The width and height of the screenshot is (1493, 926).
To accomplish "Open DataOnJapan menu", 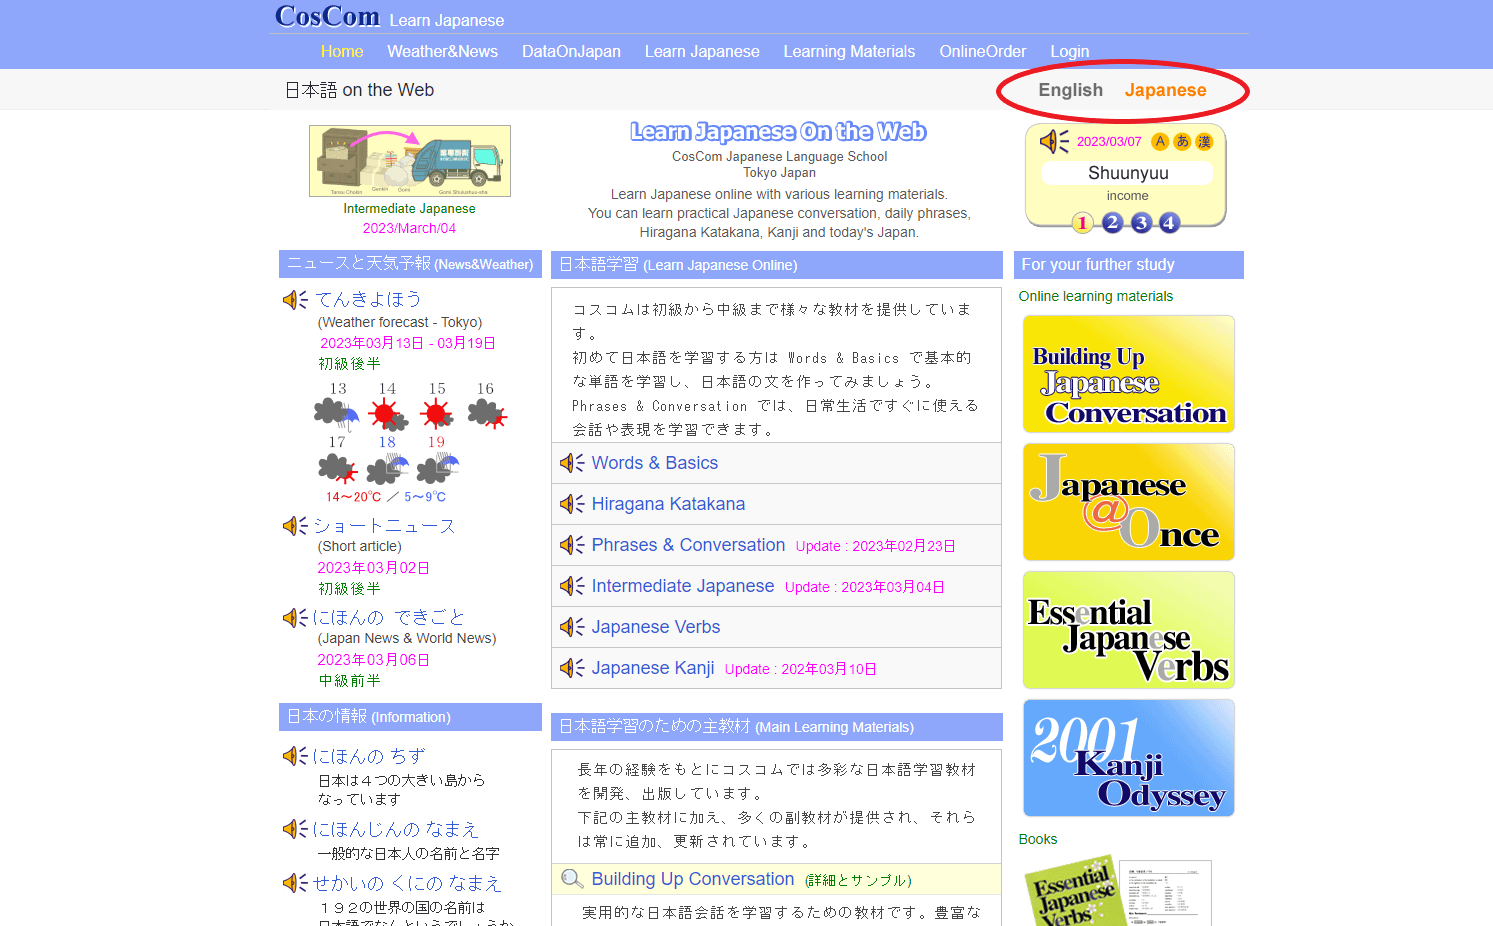I will pyautogui.click(x=571, y=51).
